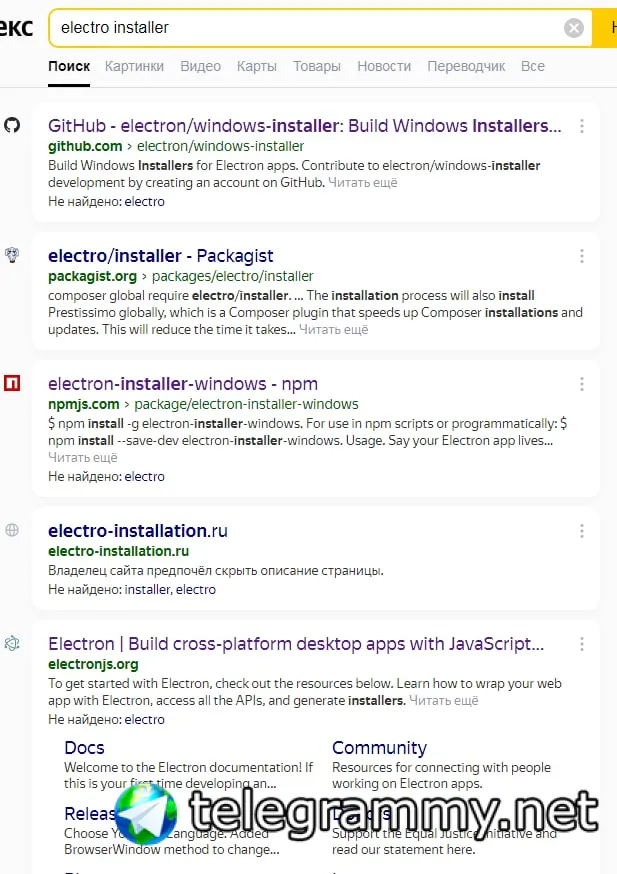This screenshot has height=874, width=617.
Task: Click the Packagist favicon beside second result
Action: tap(12, 256)
